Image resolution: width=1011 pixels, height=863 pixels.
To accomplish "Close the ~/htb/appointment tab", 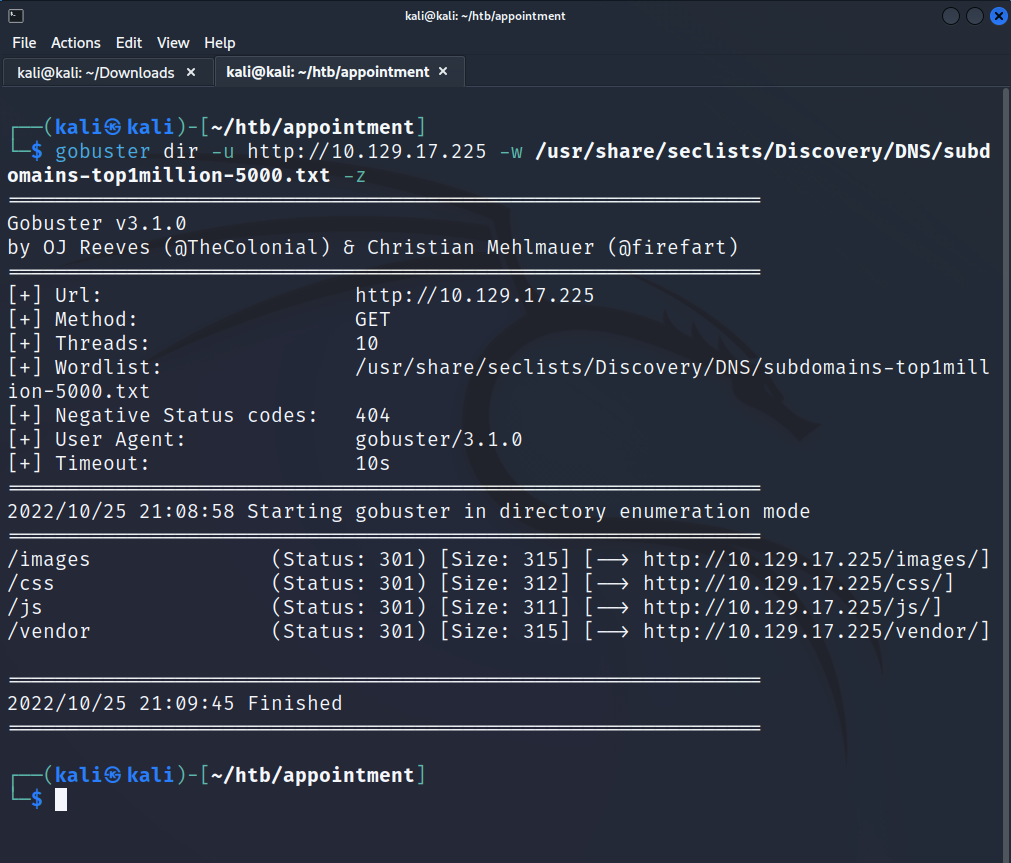I will coord(443,72).
